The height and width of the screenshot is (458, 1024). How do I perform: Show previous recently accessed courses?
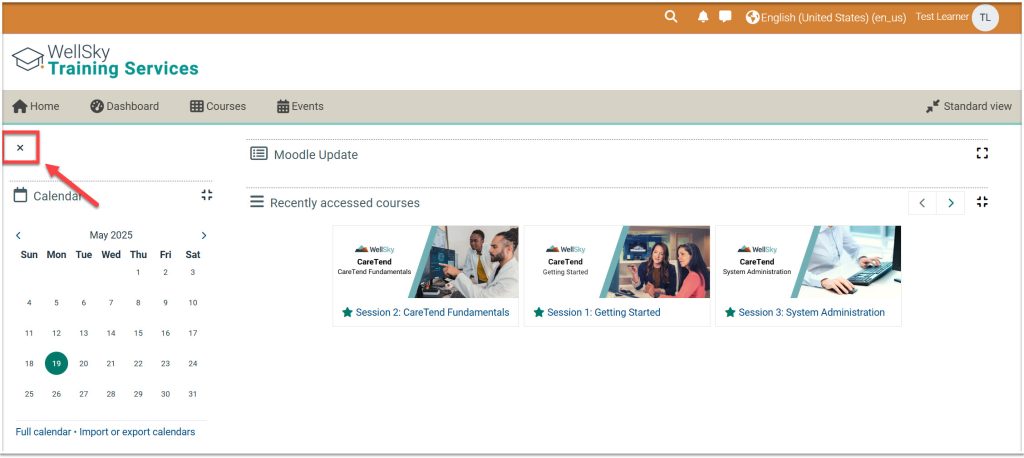pyautogui.click(x=922, y=203)
